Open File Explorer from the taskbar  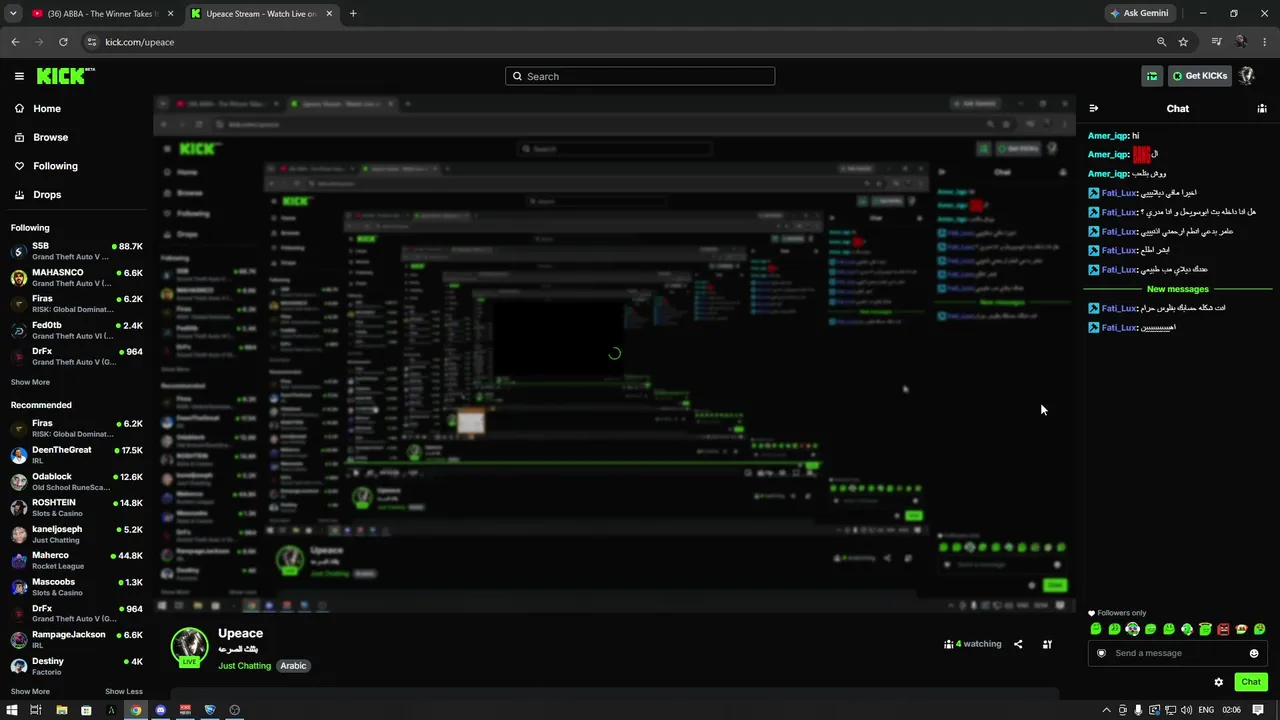point(61,710)
